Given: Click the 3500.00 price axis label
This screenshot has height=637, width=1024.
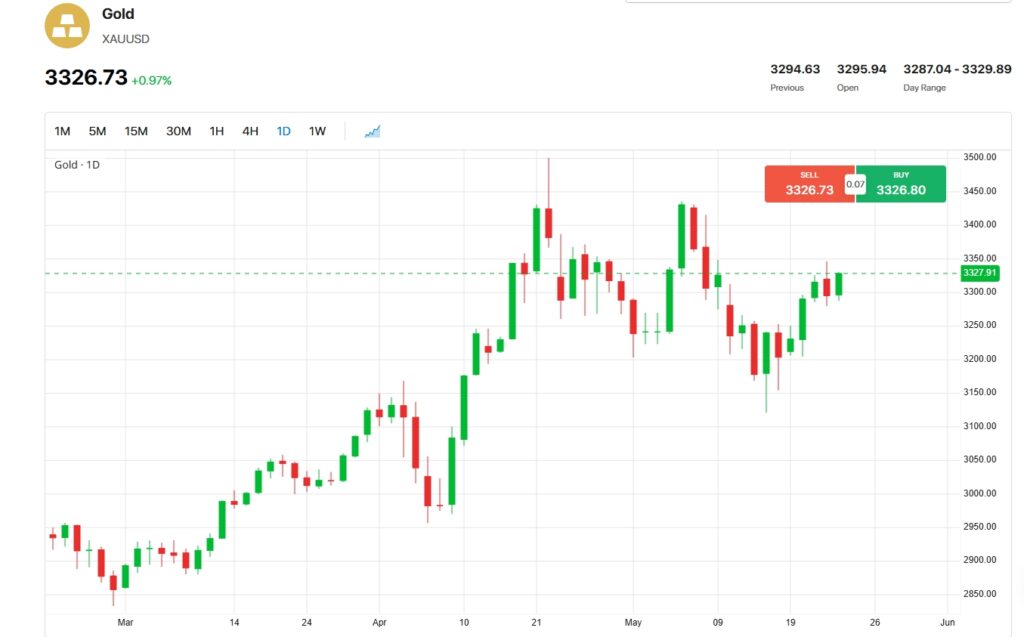Looking at the screenshot, I should click(979, 157).
